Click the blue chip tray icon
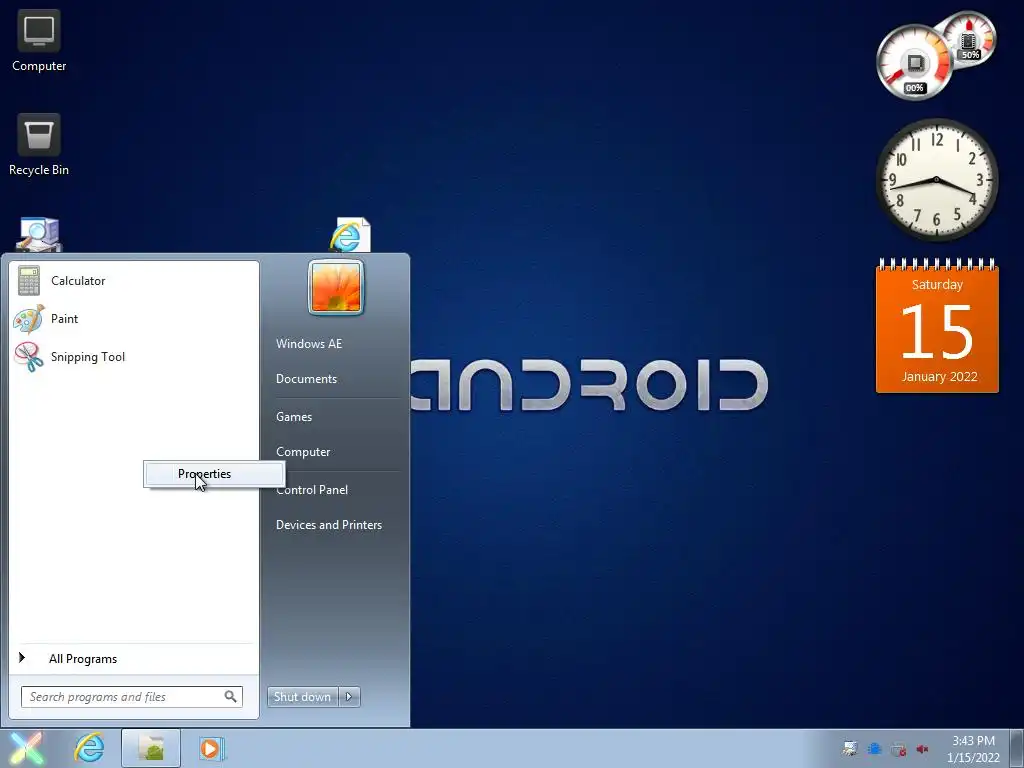 point(874,749)
